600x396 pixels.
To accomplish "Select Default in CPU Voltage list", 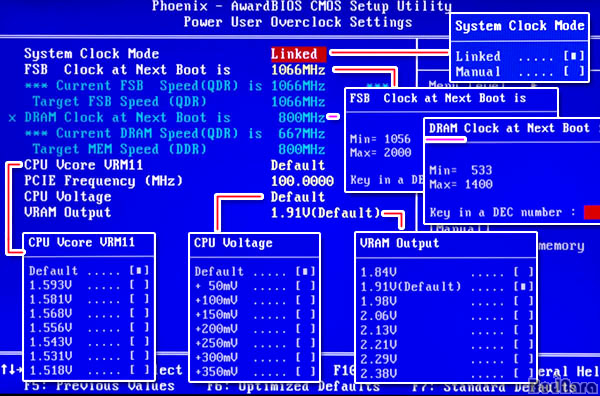I will [255, 272].
